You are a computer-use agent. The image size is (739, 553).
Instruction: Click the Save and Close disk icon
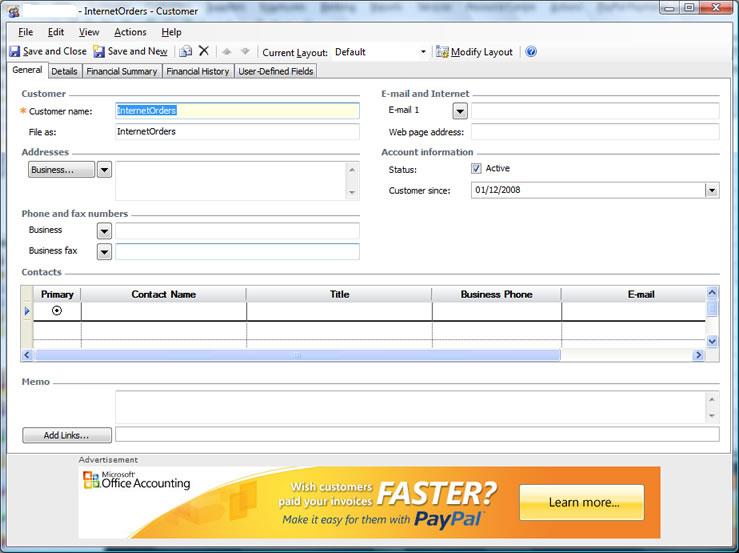(x=15, y=51)
